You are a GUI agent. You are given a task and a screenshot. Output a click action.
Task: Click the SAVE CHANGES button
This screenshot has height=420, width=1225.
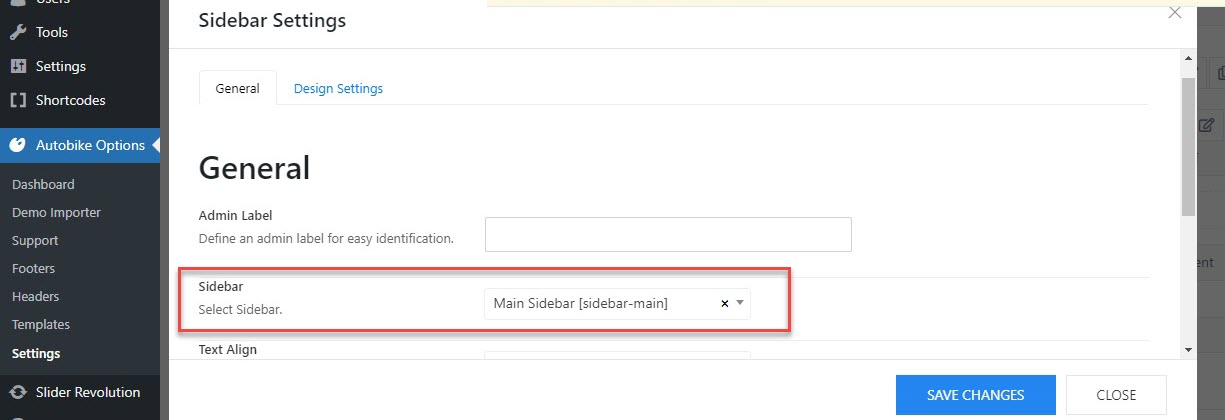(976, 395)
